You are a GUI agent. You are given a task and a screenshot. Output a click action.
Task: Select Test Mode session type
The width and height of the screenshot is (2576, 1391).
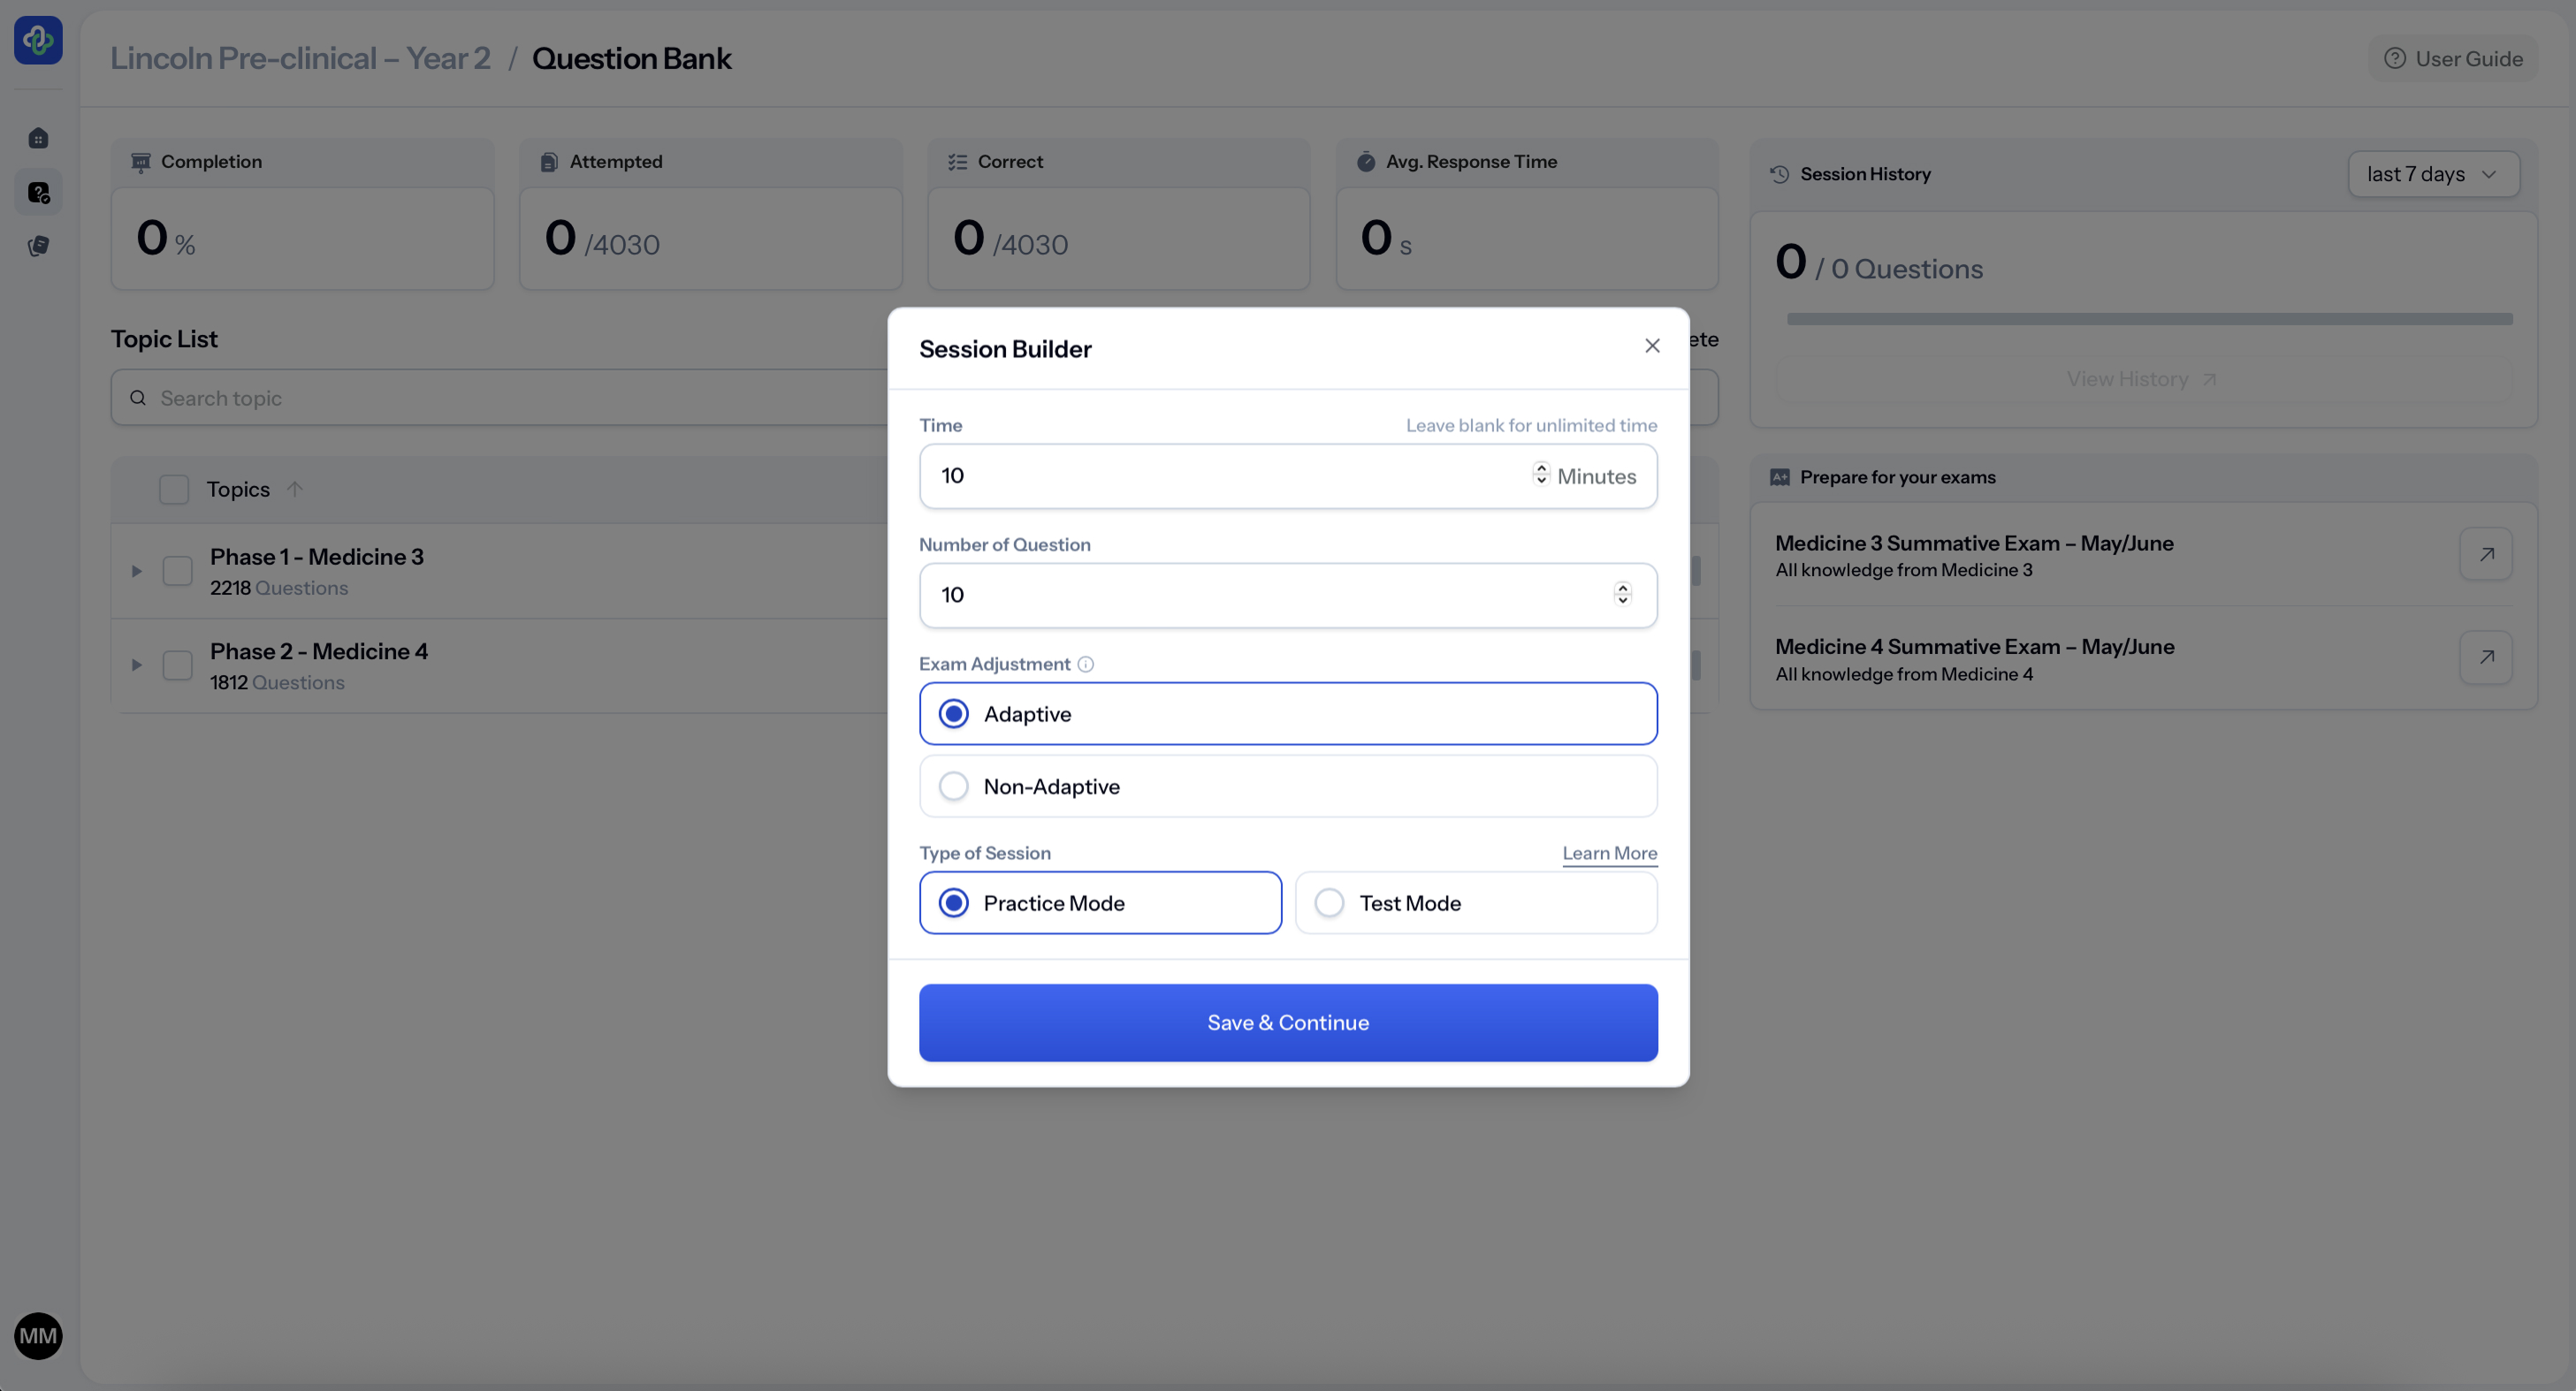click(x=1330, y=903)
